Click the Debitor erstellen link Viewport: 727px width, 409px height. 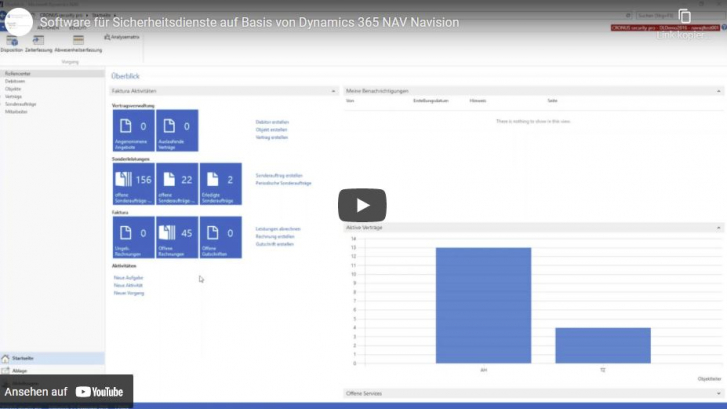pos(272,122)
